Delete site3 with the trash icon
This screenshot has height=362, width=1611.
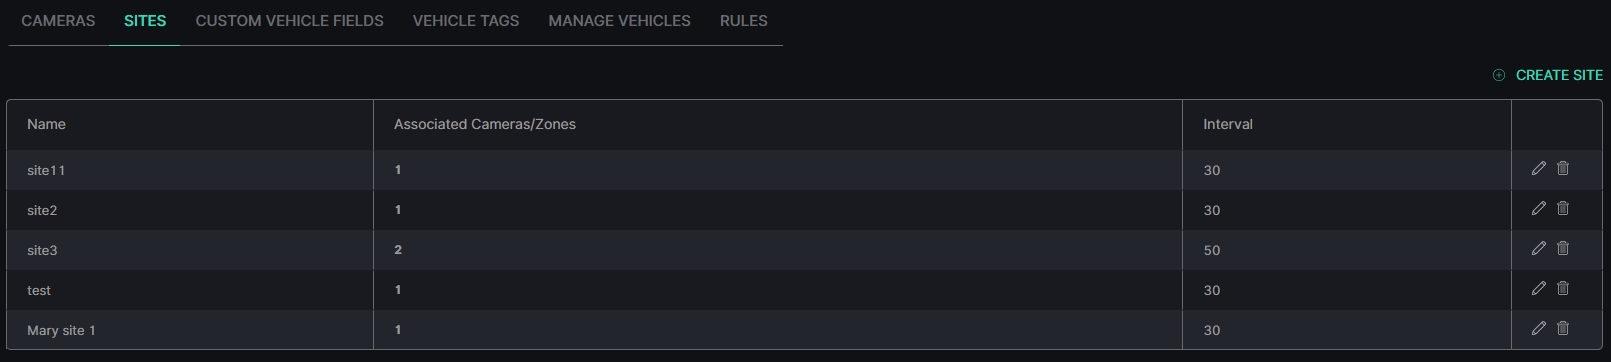click(x=1563, y=248)
